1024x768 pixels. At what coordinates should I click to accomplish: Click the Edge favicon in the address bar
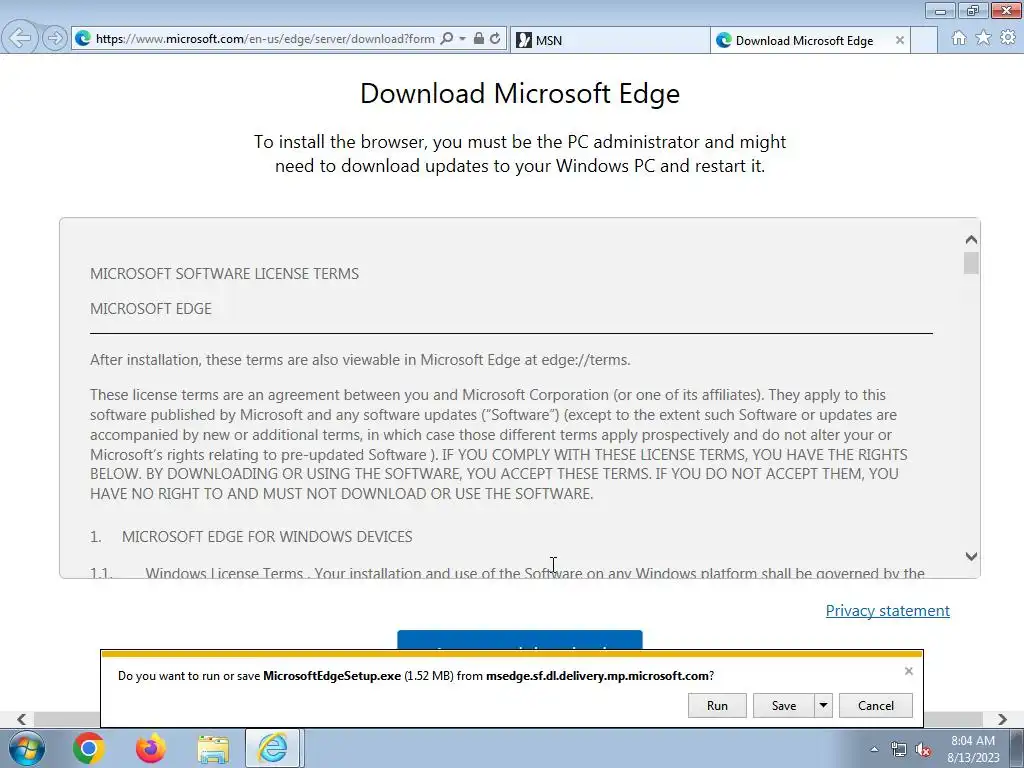[83, 39]
